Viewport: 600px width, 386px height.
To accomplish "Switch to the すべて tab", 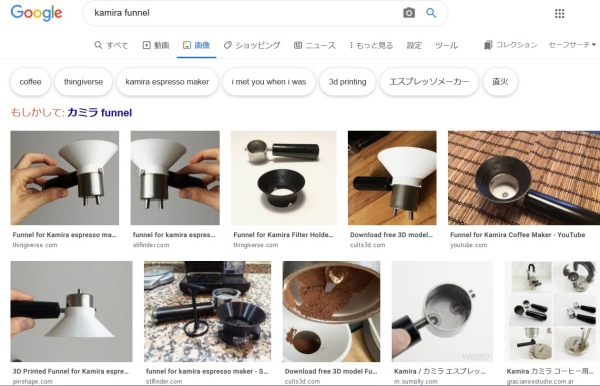I will [111, 45].
